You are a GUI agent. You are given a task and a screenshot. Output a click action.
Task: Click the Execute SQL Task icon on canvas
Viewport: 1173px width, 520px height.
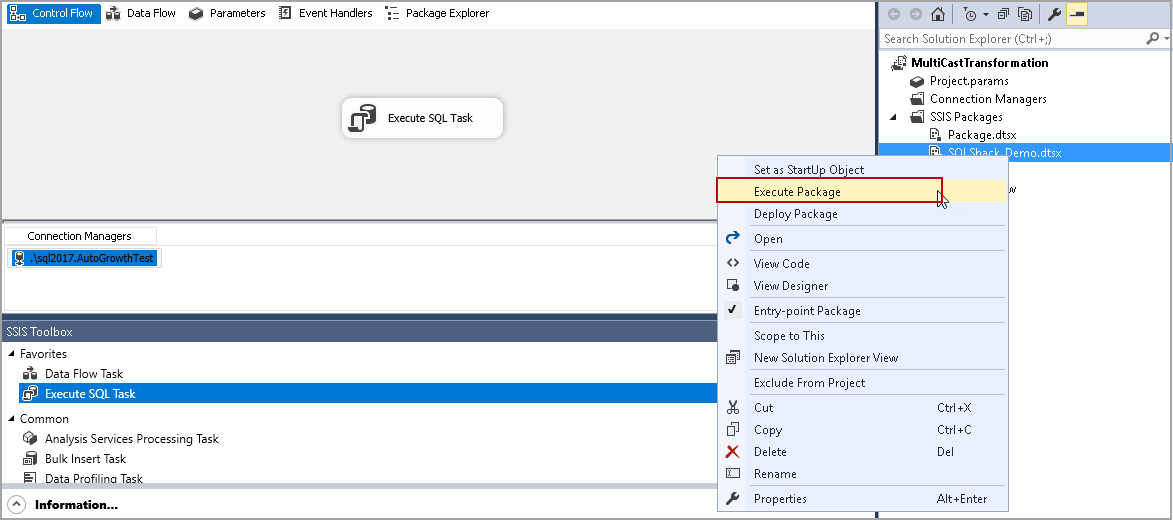tap(363, 118)
